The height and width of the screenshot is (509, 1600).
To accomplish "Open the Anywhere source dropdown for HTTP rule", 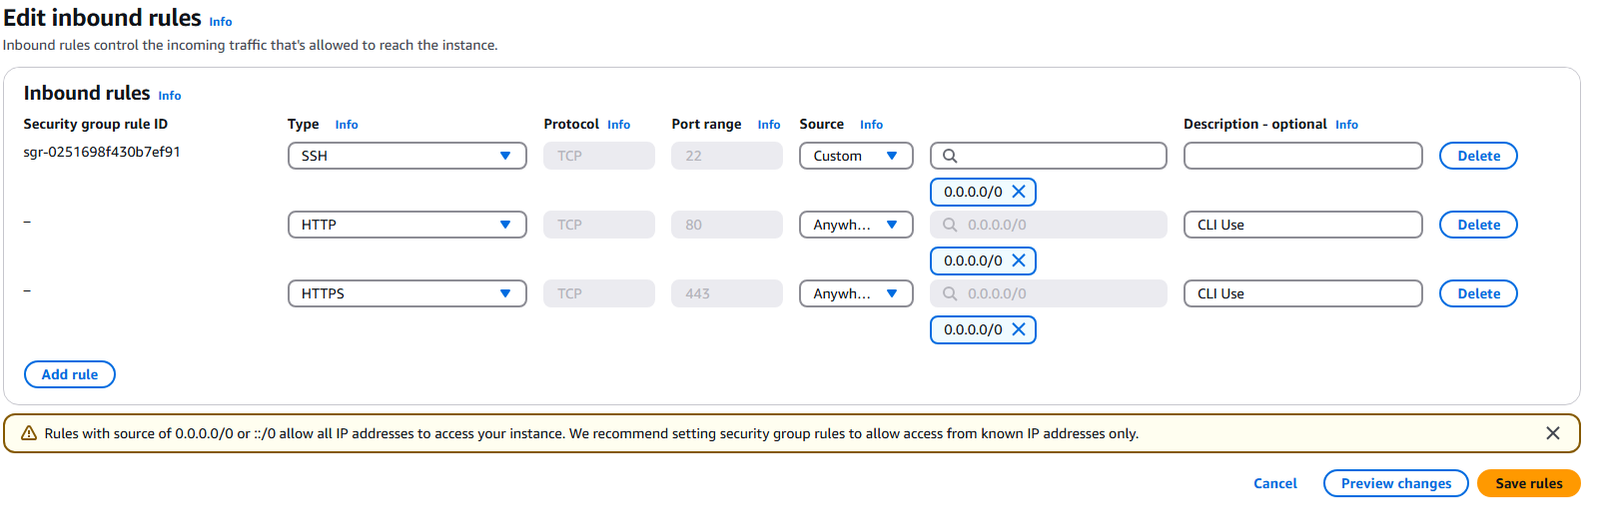I will pos(856,225).
